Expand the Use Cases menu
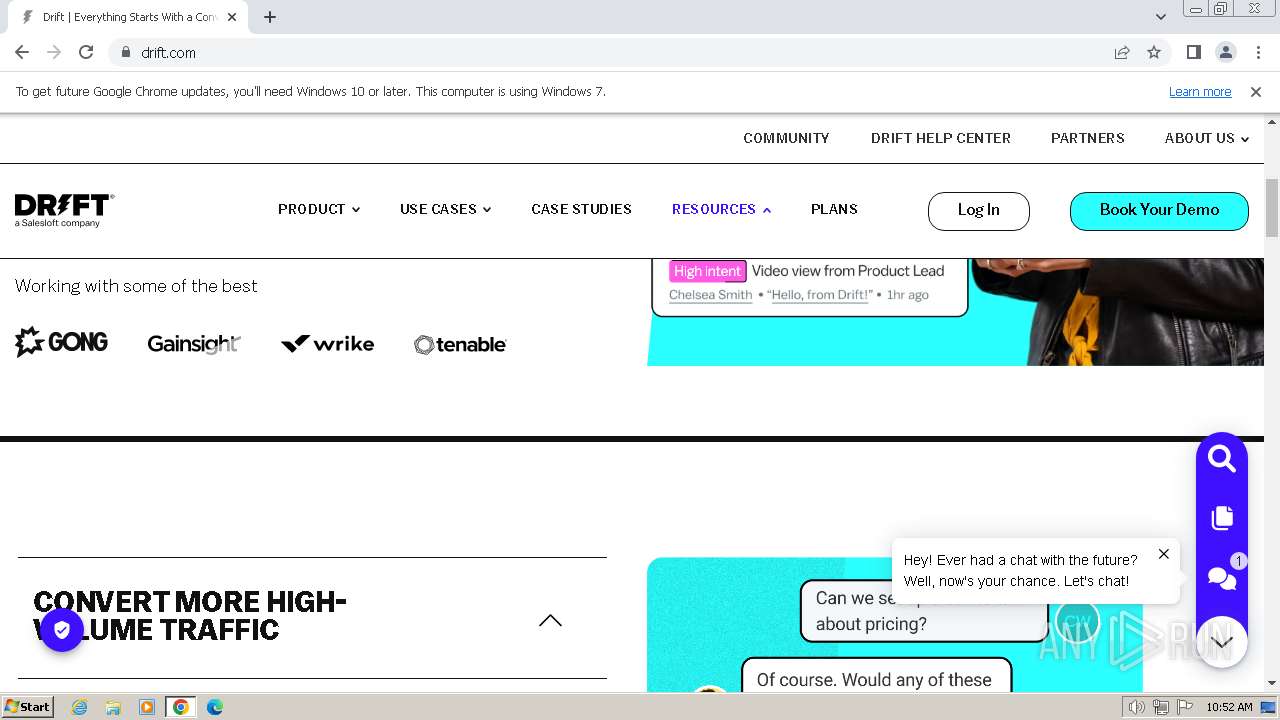This screenshot has height=720, width=1280. click(445, 209)
